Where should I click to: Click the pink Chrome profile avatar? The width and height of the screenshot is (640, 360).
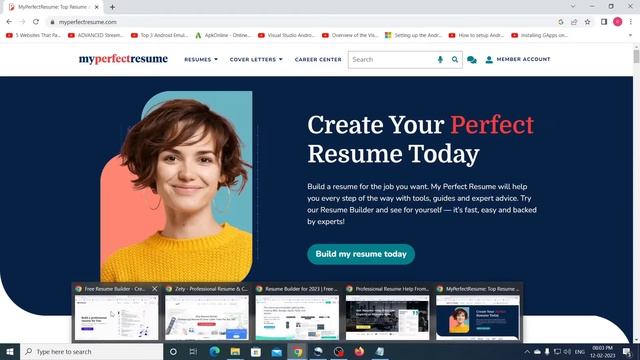(x=618, y=22)
